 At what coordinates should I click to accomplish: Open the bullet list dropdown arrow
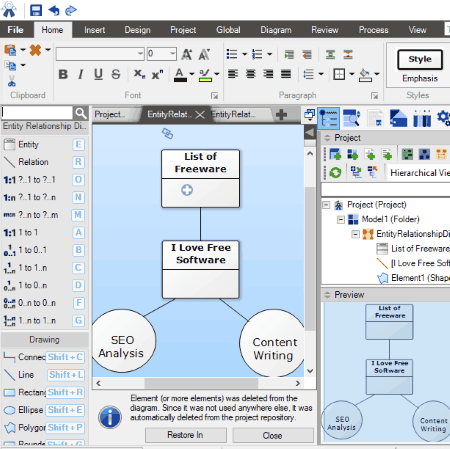(244, 54)
